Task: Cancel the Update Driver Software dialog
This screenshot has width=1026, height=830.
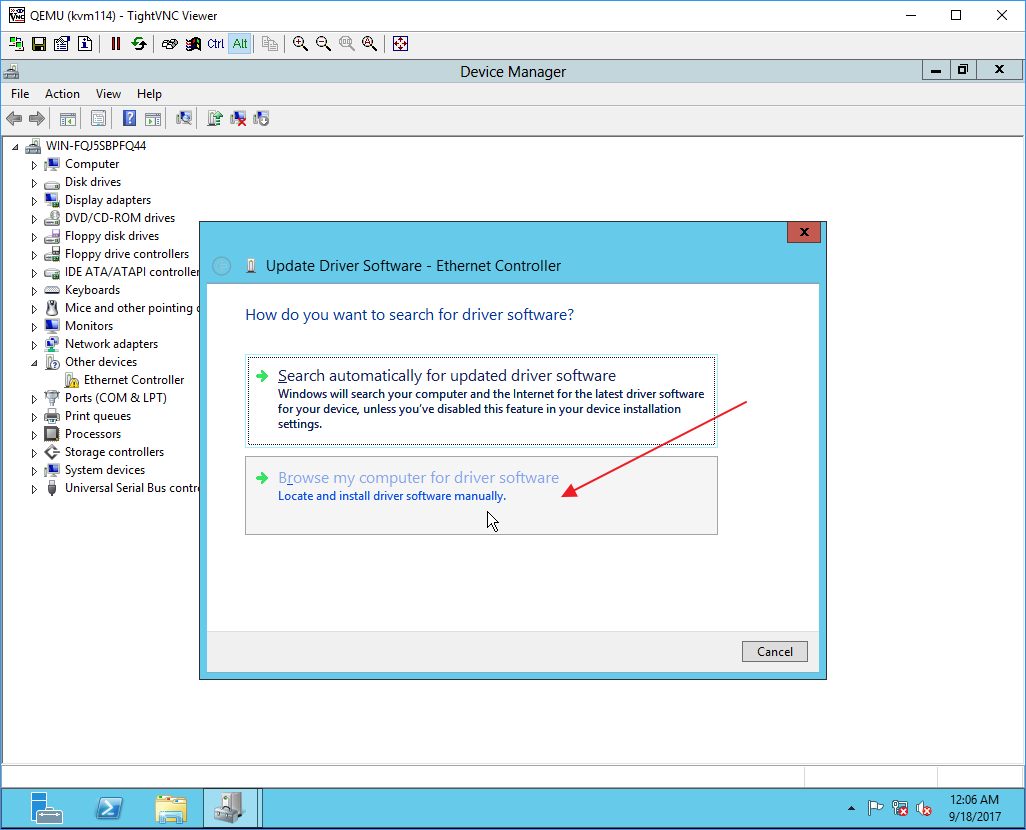Action: pos(775,651)
